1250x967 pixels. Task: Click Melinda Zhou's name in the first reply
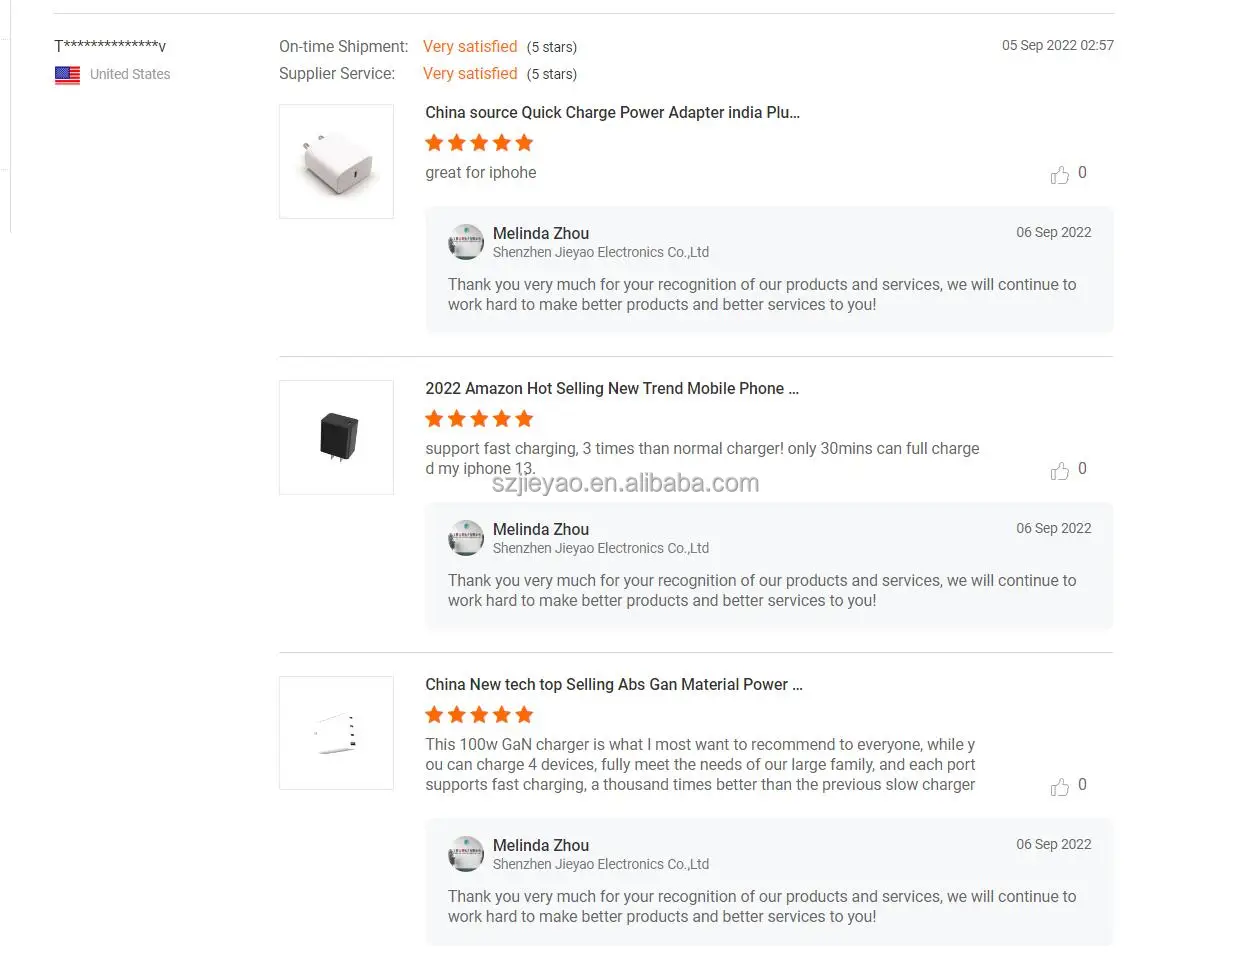[540, 234]
